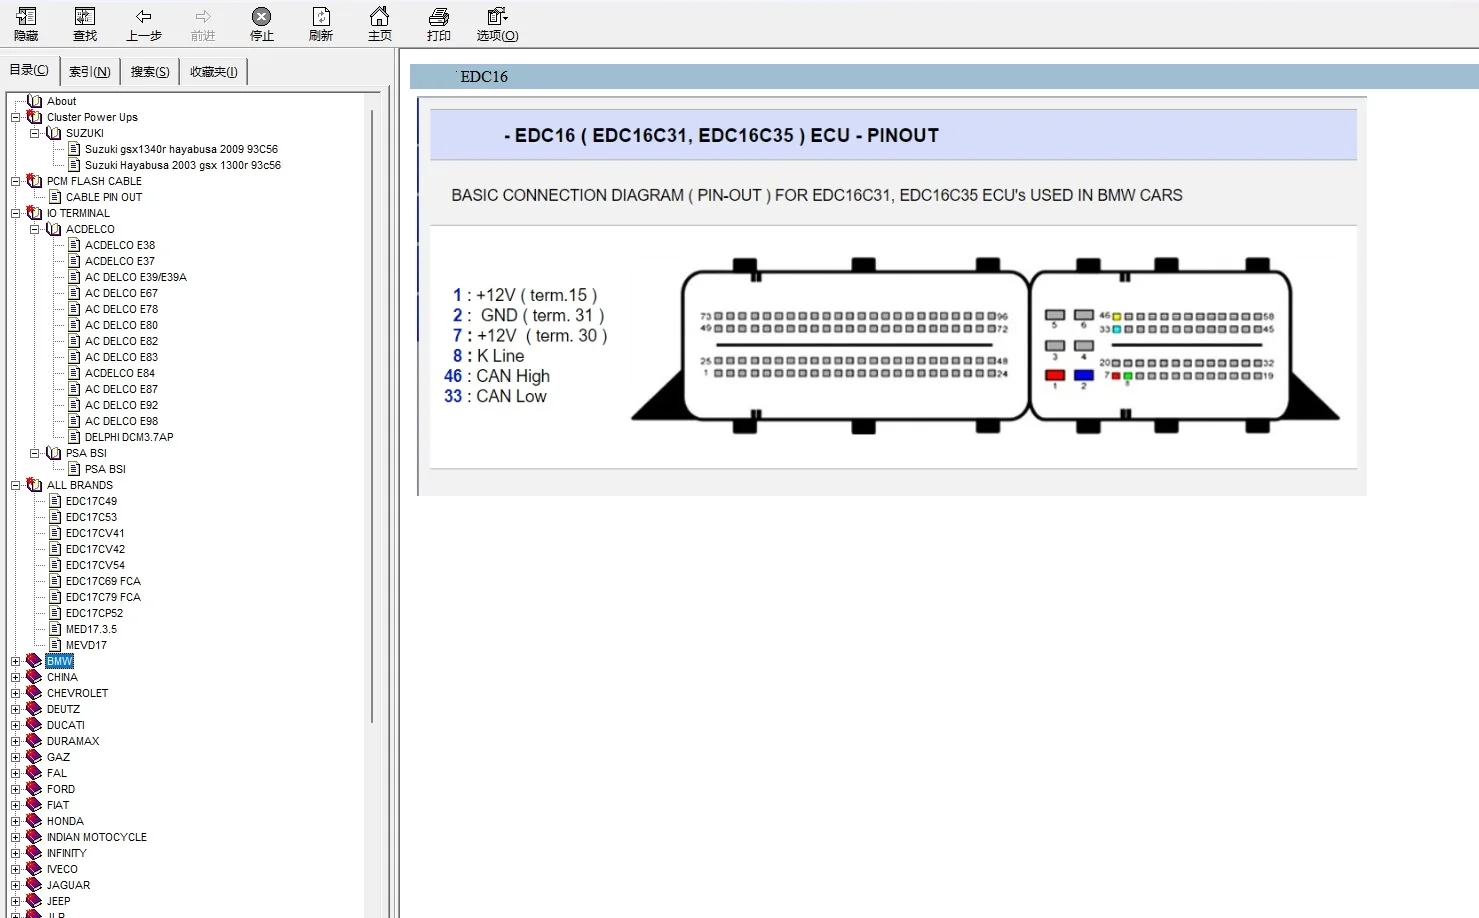1479x918 pixels.
Task: Switch to the Index (索引) tab
Action: pyautogui.click(x=90, y=72)
